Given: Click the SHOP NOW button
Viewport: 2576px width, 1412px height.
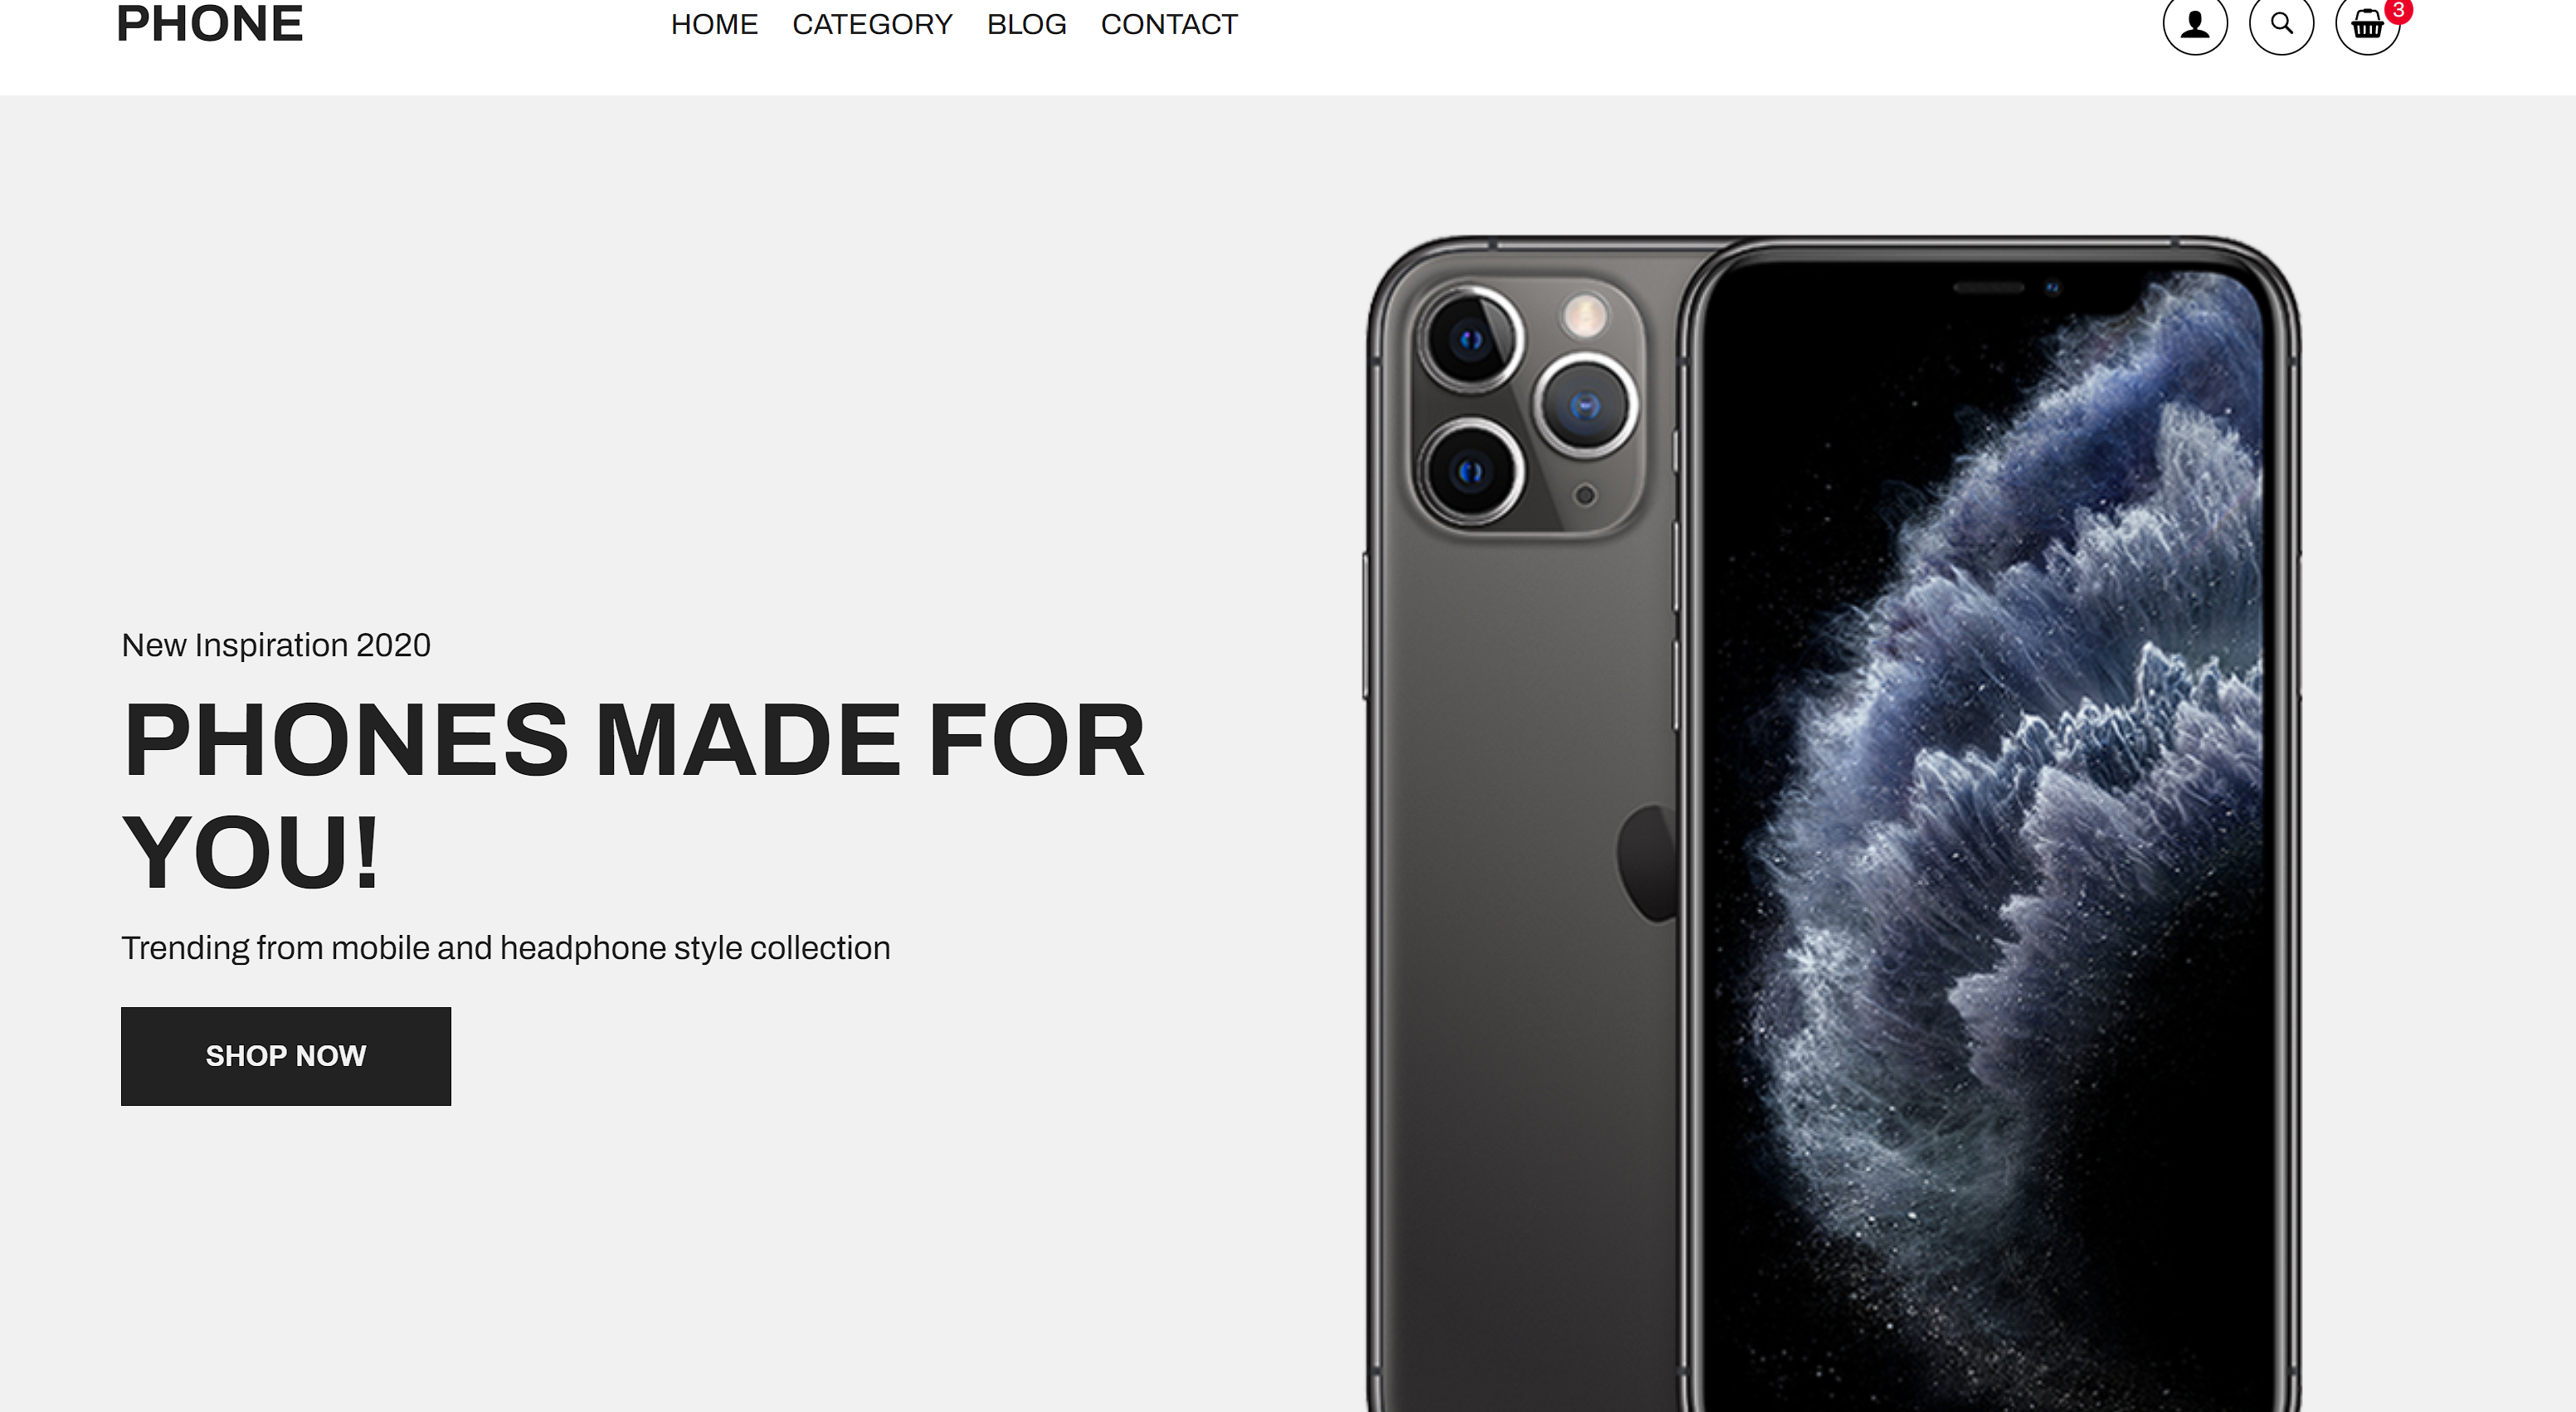Looking at the screenshot, I should (286, 1056).
